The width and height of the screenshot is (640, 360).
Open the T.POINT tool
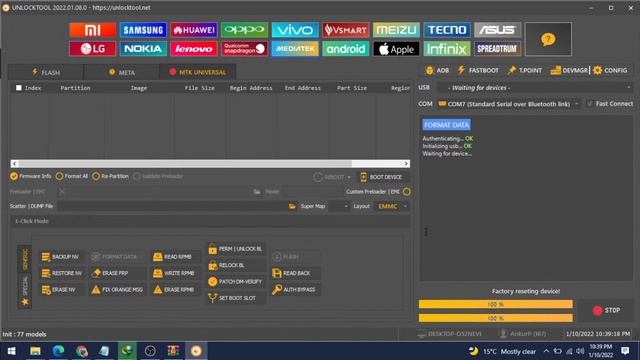tap(524, 70)
